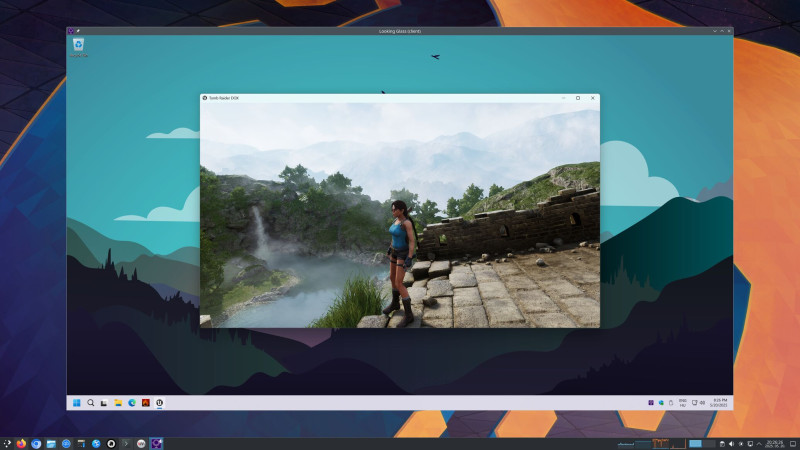Click Show Desktop button in KDE panel
Viewport: 800px width, 450px height.
(x=793, y=444)
